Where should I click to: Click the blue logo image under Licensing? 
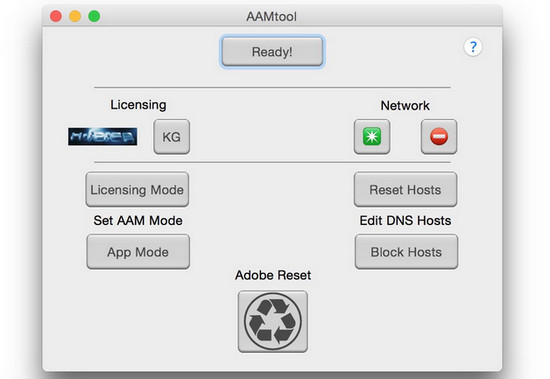tap(102, 137)
